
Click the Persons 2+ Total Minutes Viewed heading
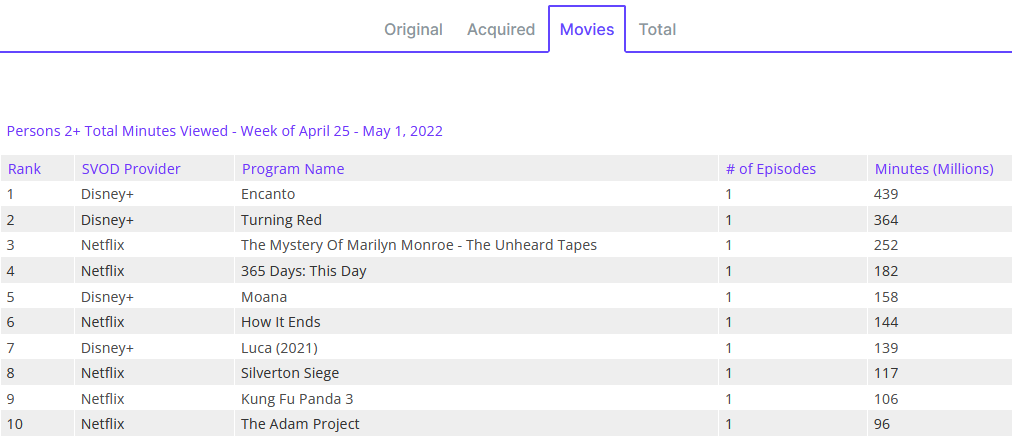tap(224, 131)
